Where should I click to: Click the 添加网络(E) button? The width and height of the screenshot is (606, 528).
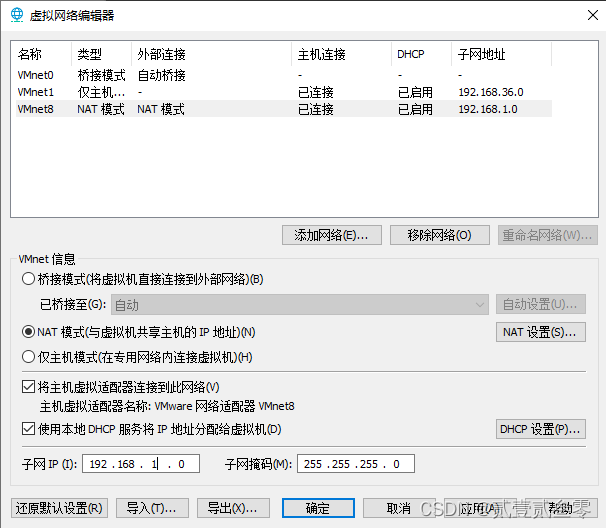click(332, 235)
